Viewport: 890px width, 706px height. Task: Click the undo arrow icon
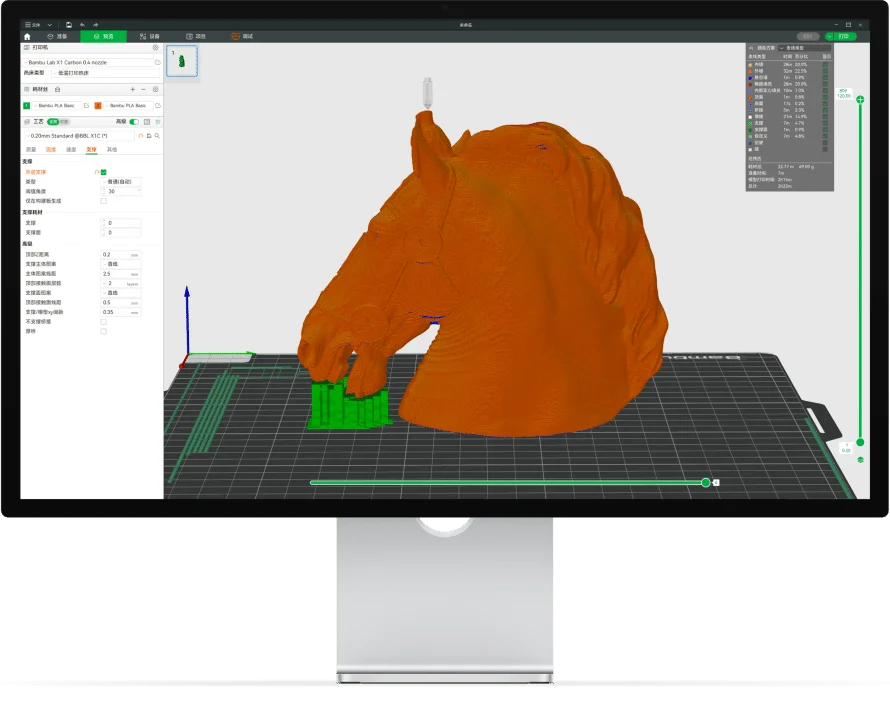pos(82,25)
